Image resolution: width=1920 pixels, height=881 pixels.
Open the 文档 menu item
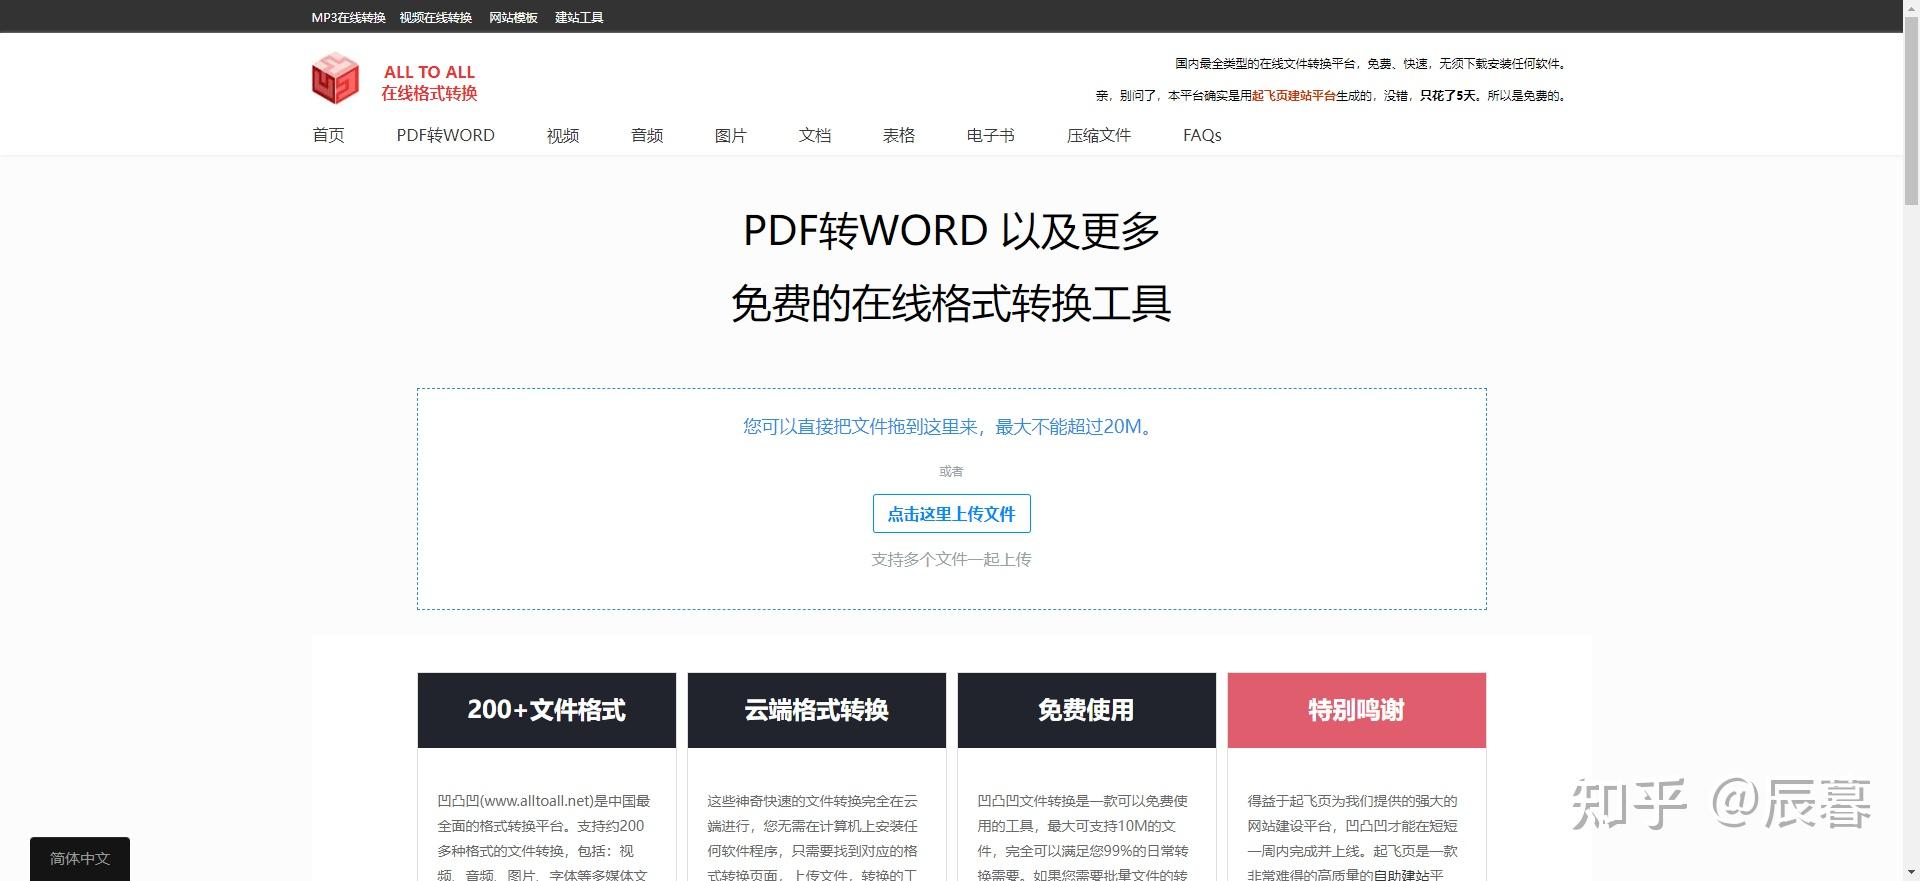[x=815, y=135]
